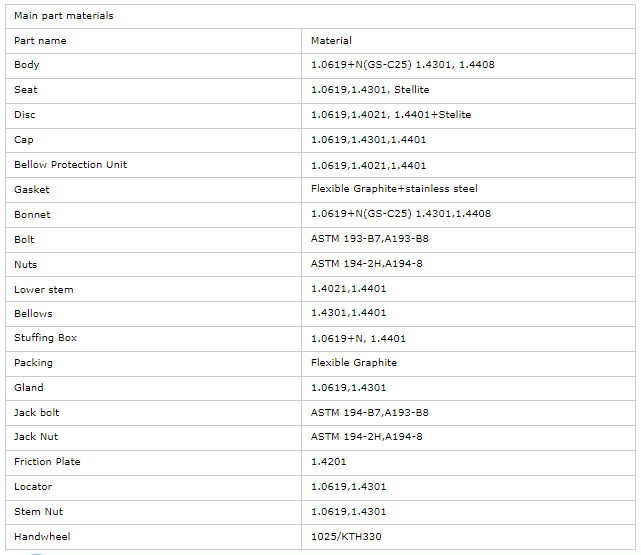The width and height of the screenshot is (641, 555).
Task: Select the Disc row label
Action: tap(25, 115)
